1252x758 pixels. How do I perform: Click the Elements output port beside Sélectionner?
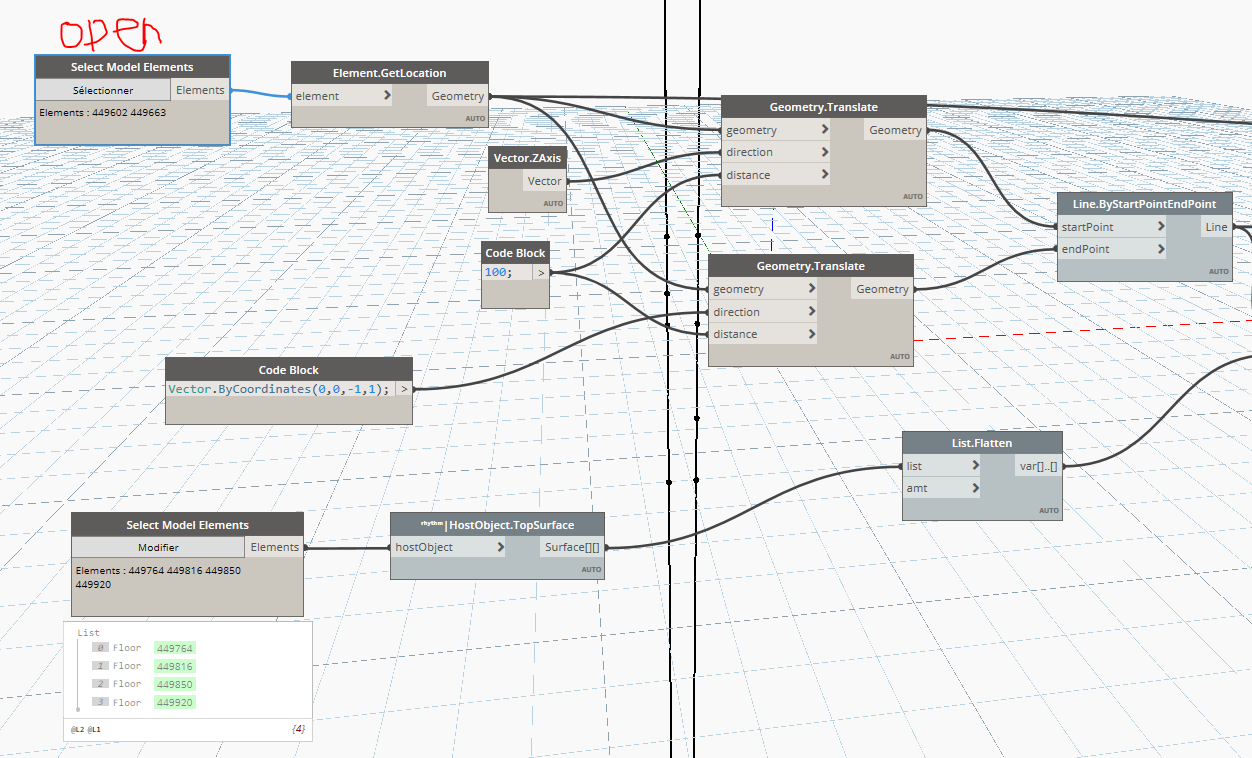point(201,90)
